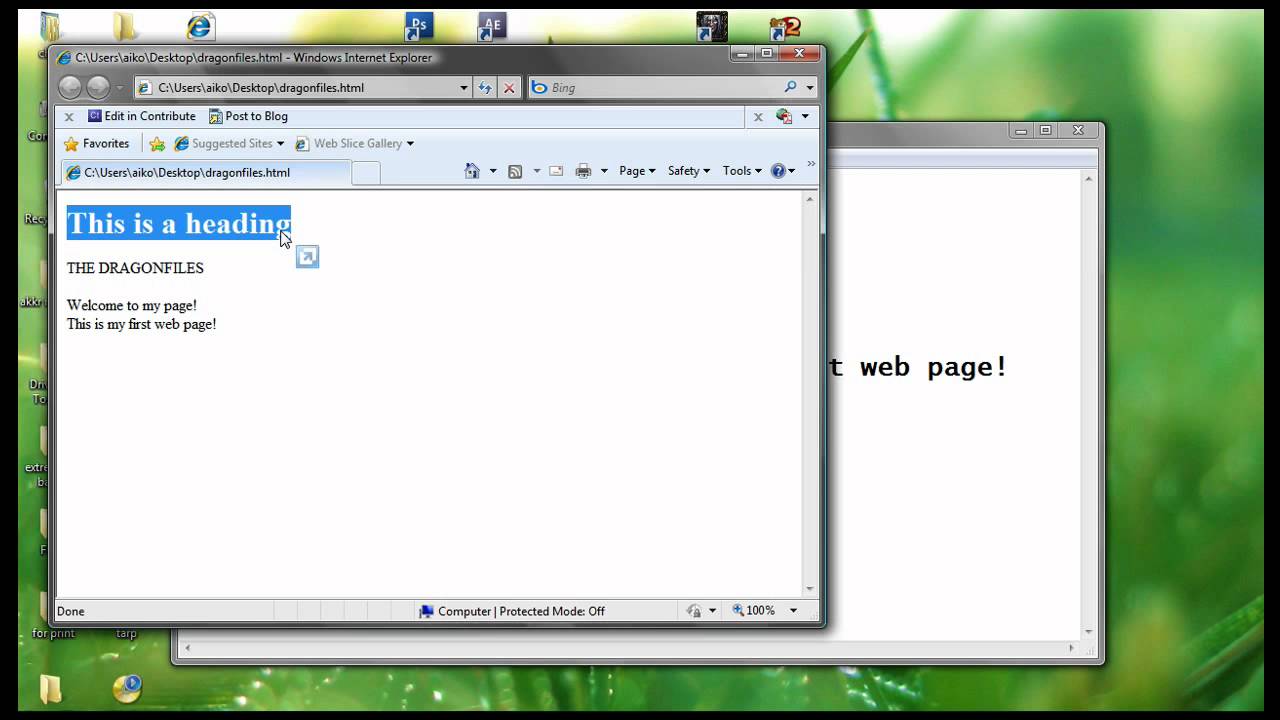Open Photoshop desktop shortcut
Screen dimensions: 1280x720
click(419, 26)
